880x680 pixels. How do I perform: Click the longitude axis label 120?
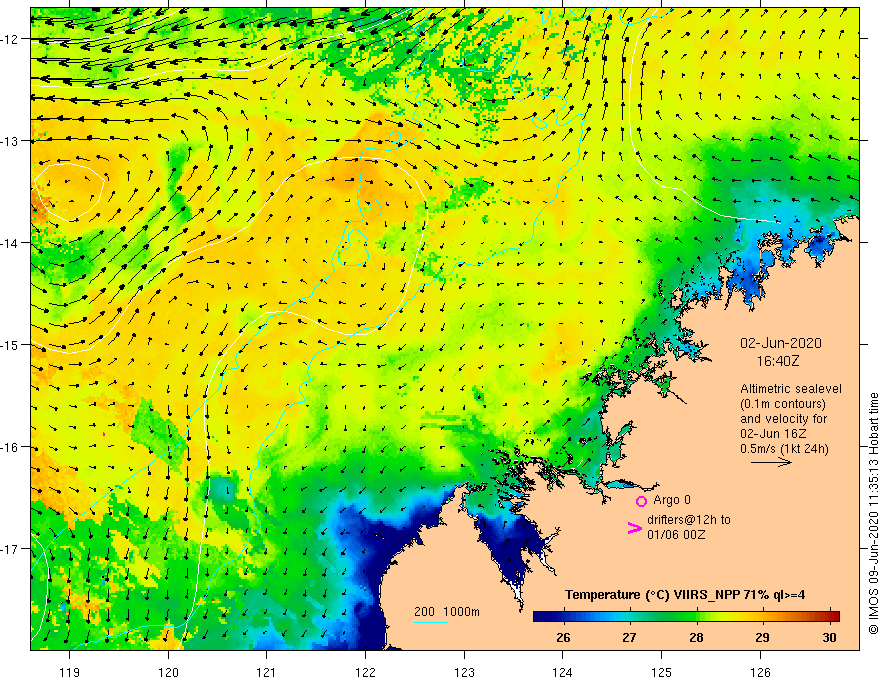point(168,672)
